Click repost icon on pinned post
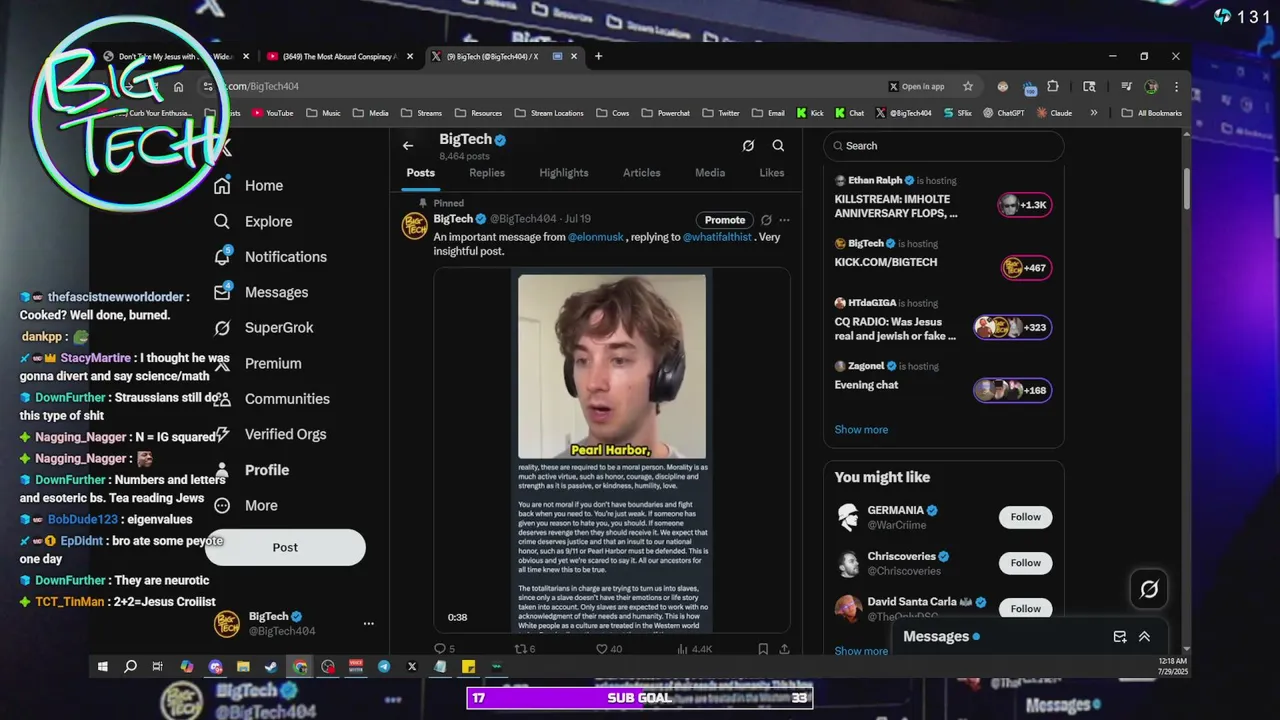Screen dimensions: 1280x720 point(519,649)
